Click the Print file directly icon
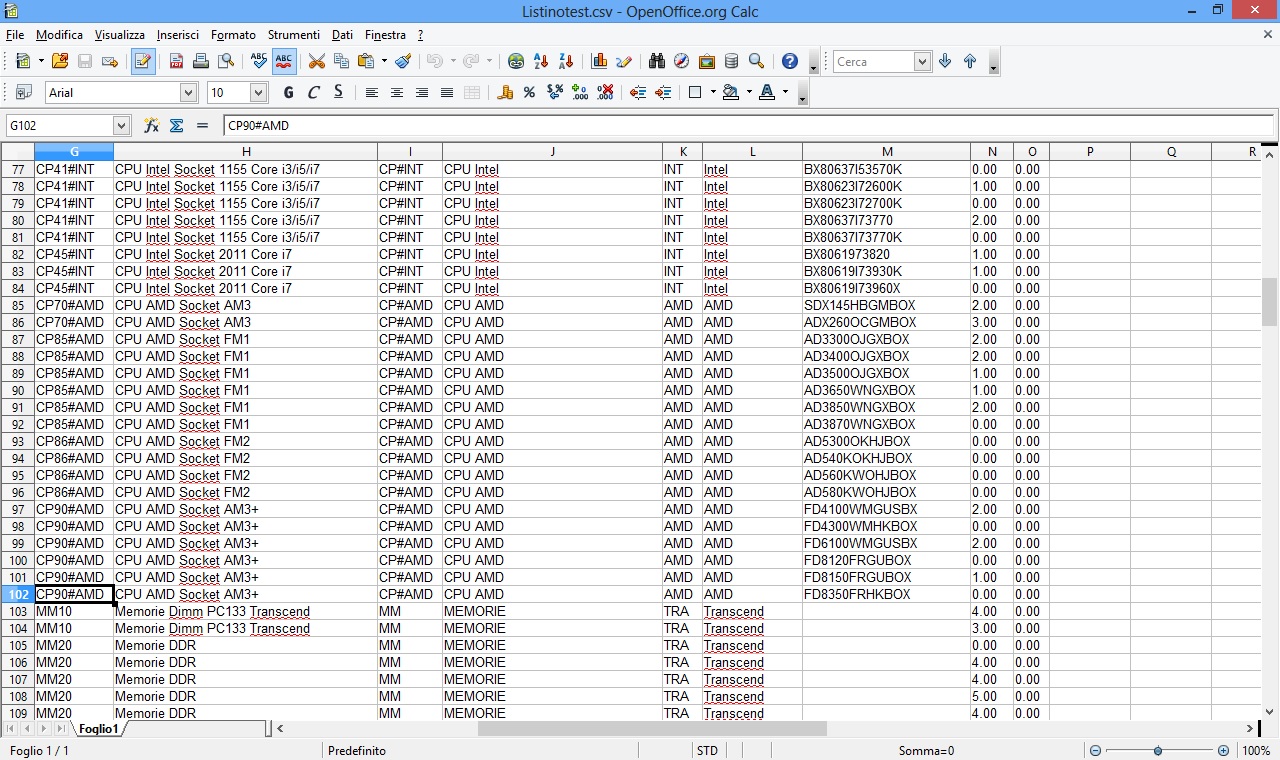The image size is (1280, 760). tap(201, 61)
